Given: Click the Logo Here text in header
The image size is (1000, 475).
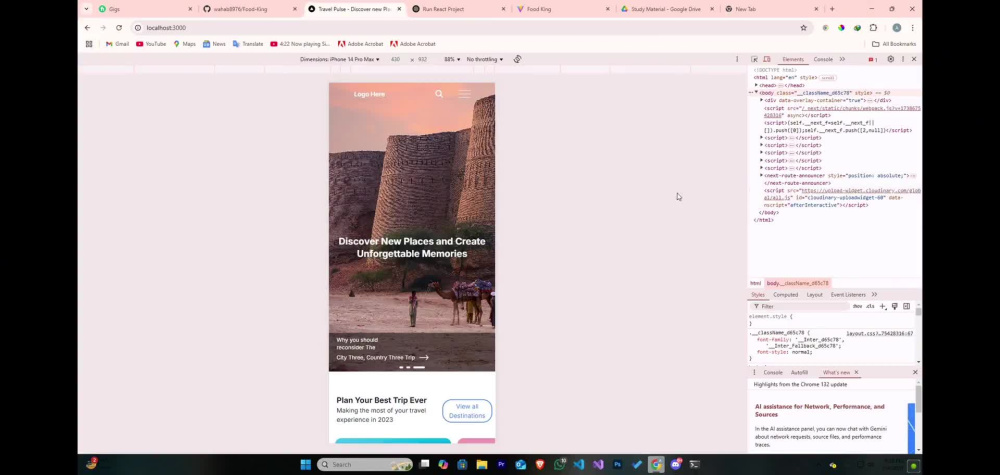Looking at the screenshot, I should coord(369,94).
